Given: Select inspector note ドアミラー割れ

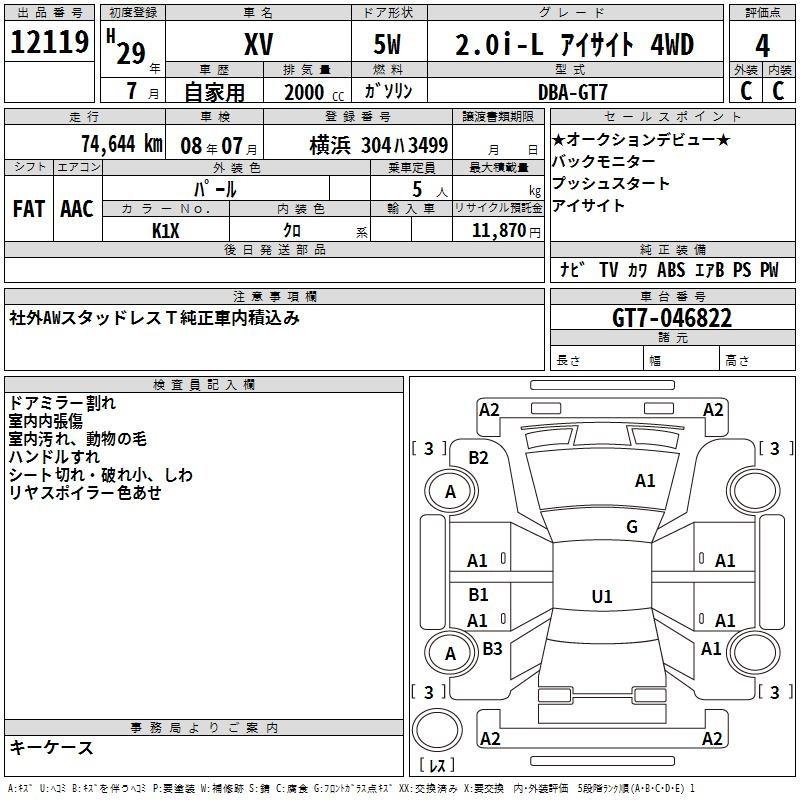Looking at the screenshot, I should (62, 403).
